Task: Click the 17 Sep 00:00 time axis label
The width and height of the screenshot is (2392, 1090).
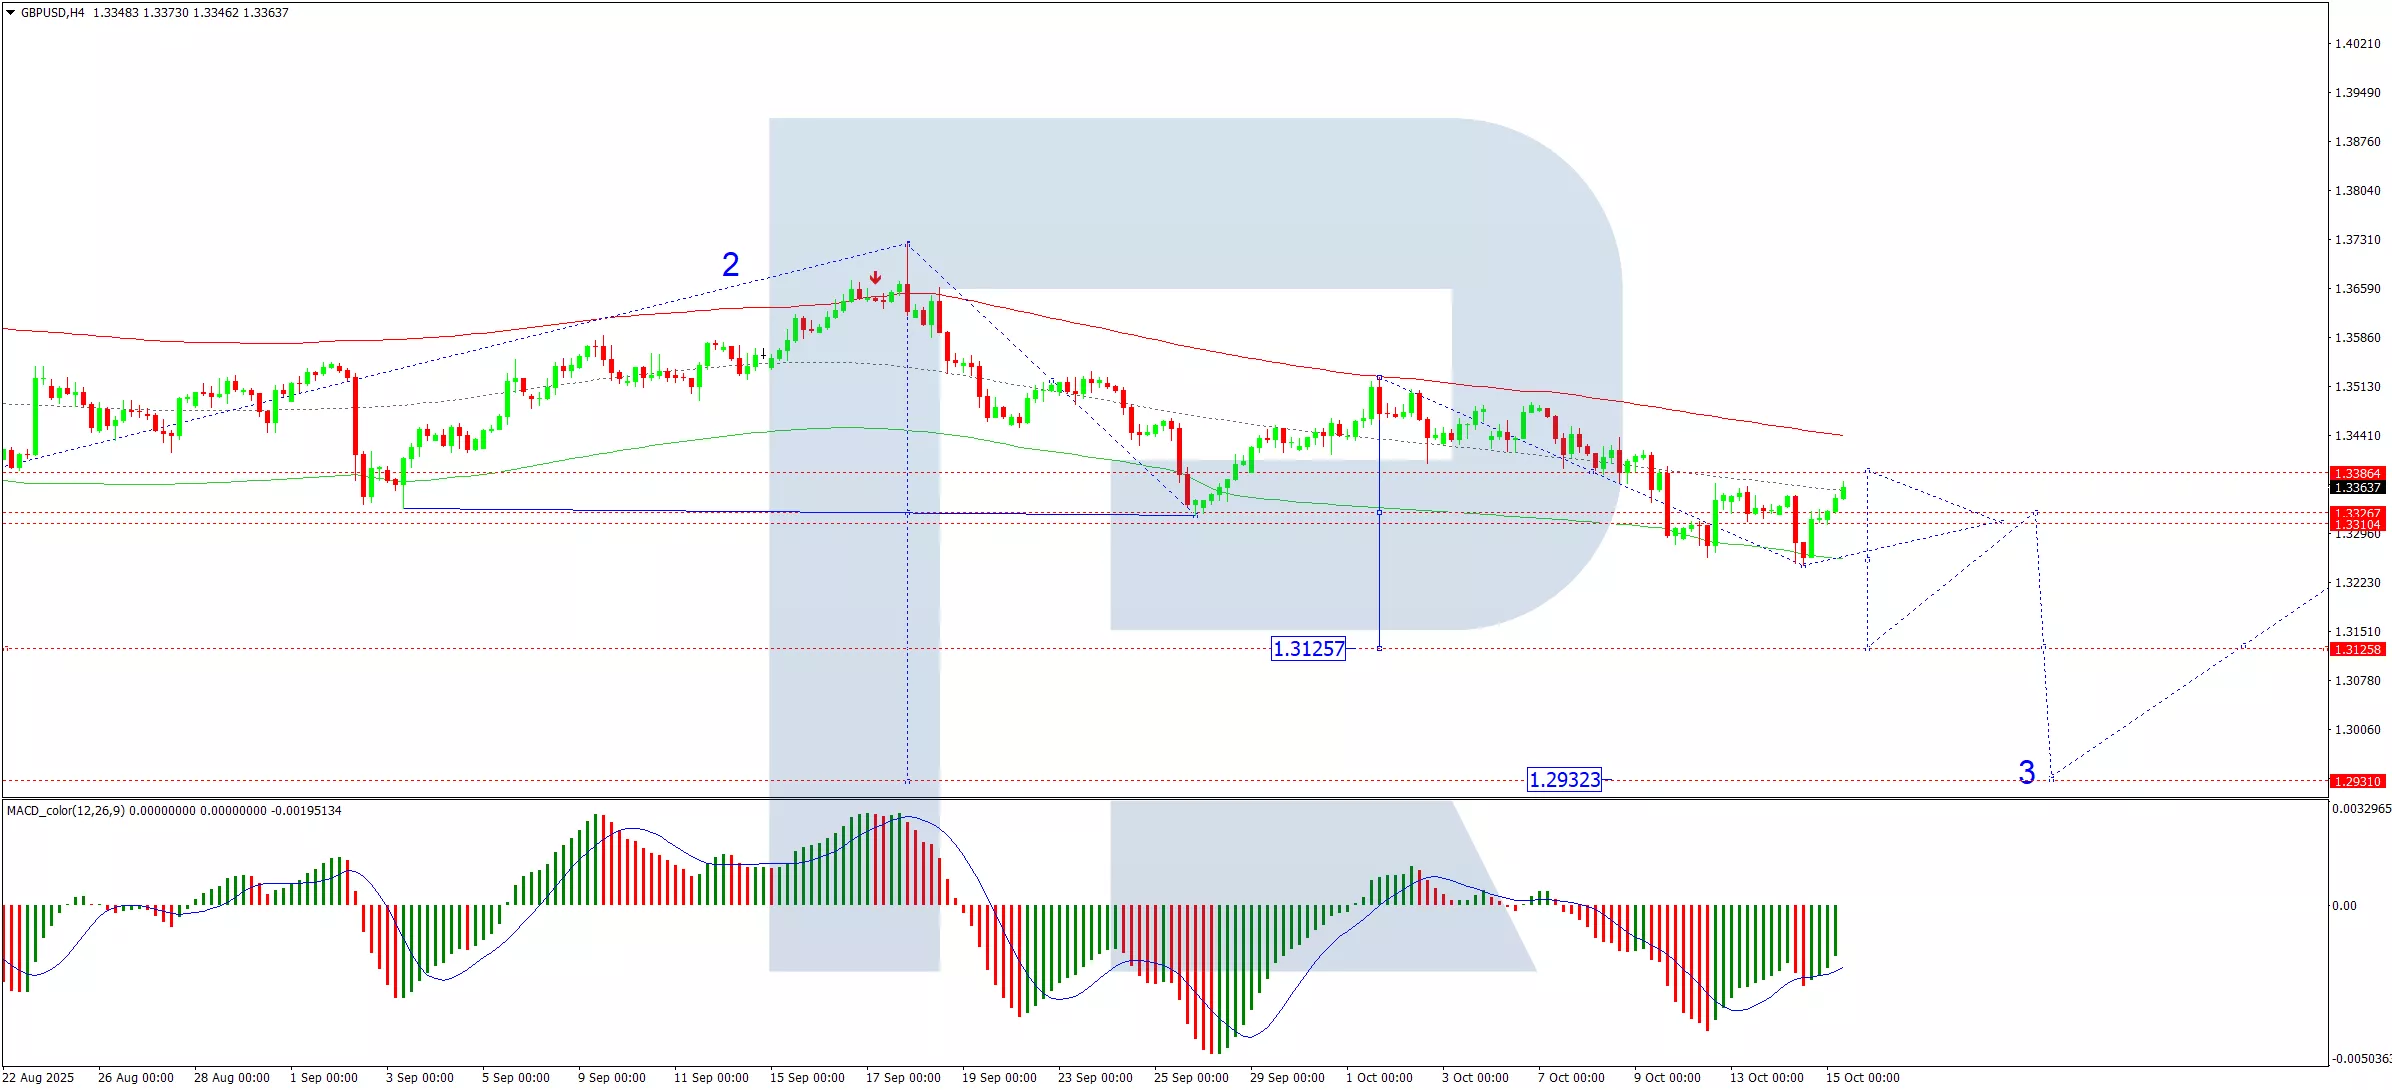Action: (903, 1077)
